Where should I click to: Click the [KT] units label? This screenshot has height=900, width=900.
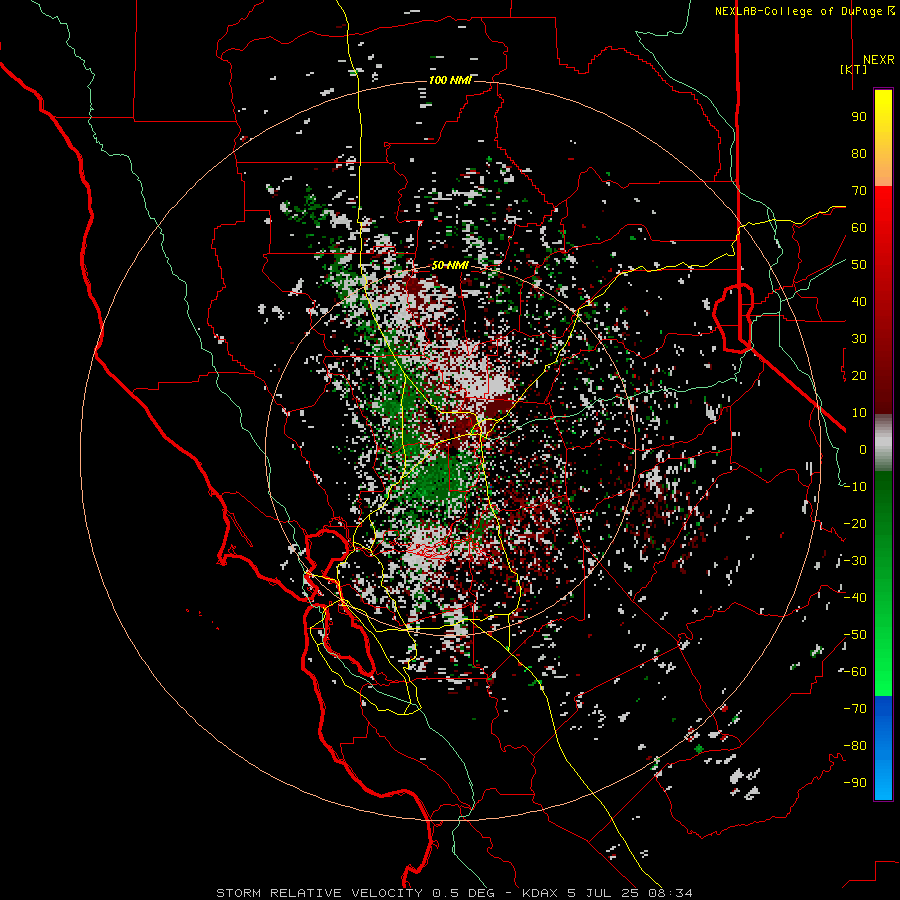pos(854,69)
